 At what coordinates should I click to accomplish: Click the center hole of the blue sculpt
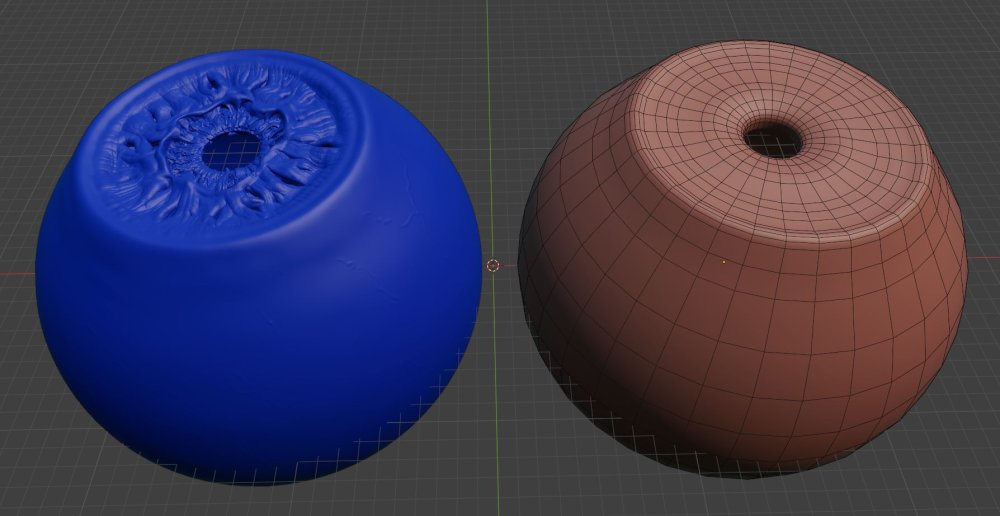coord(232,150)
